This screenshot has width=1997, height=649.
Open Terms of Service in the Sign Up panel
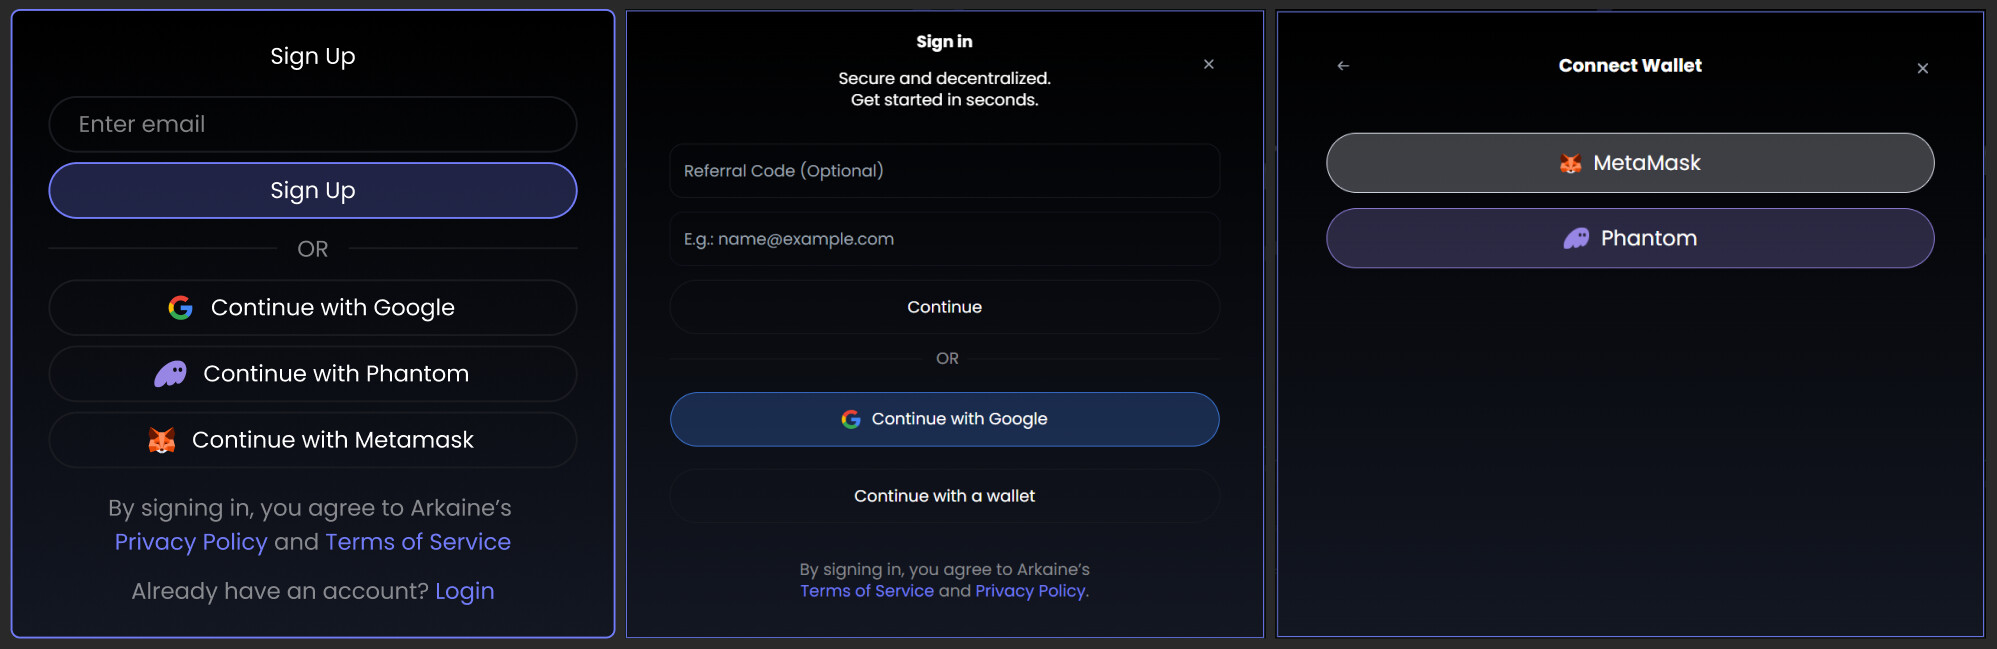click(418, 542)
